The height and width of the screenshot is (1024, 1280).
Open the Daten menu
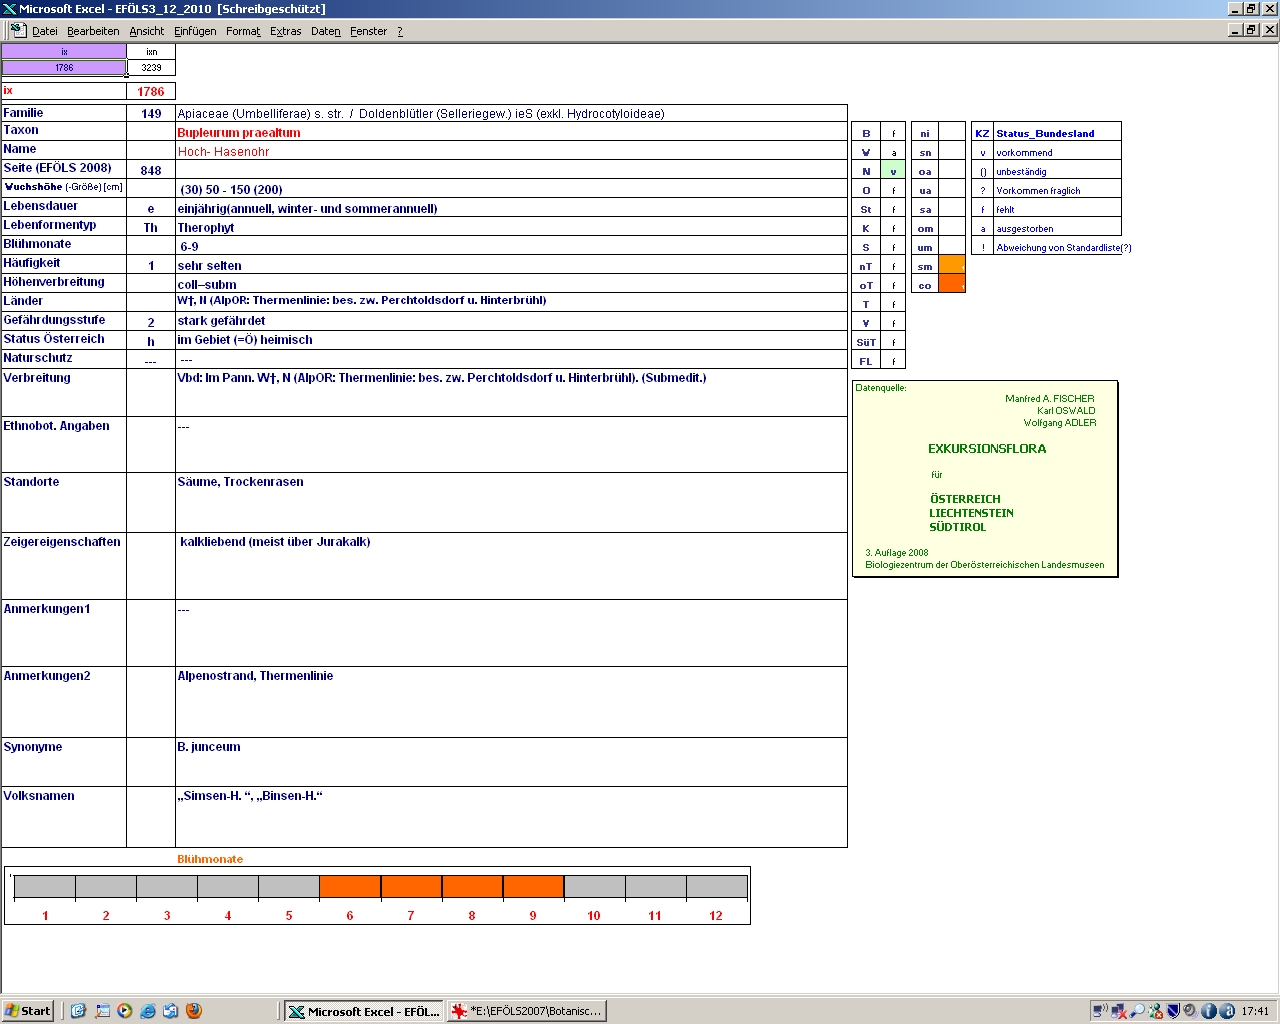point(326,31)
